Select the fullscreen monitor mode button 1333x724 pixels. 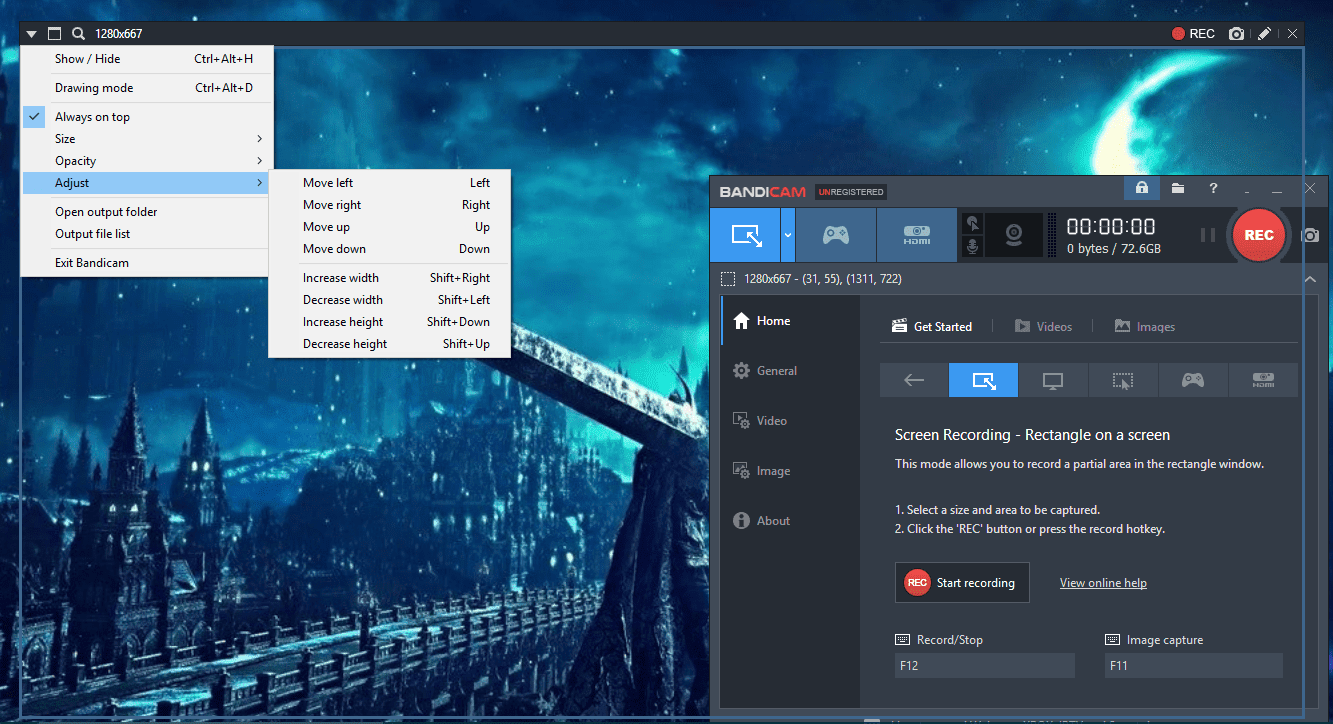click(1053, 380)
